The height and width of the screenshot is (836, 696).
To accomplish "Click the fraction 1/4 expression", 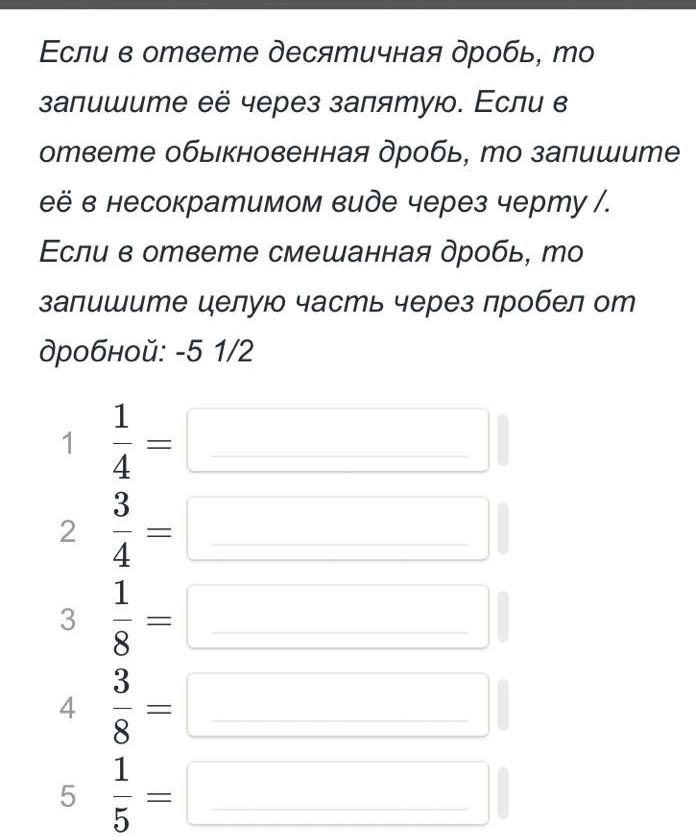I will tap(122, 443).
